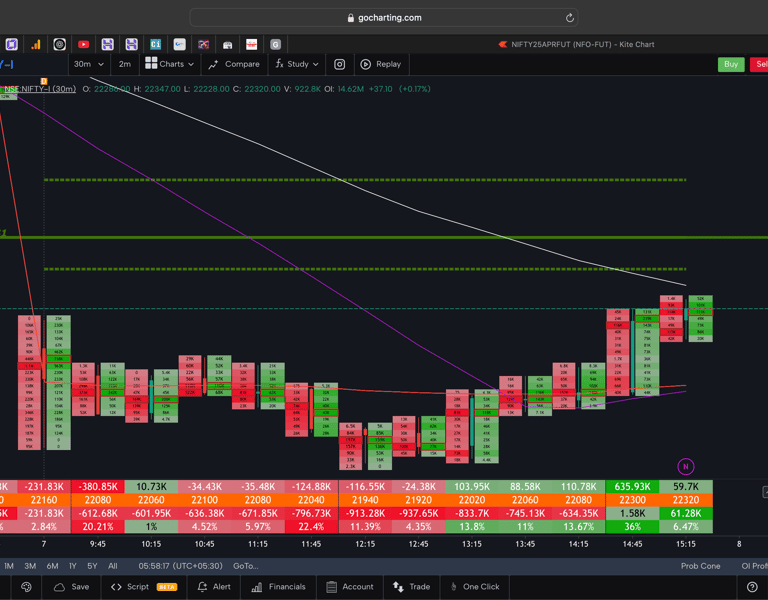The image size is (768, 600).
Task: Open the Trade panel
Action: point(411,587)
